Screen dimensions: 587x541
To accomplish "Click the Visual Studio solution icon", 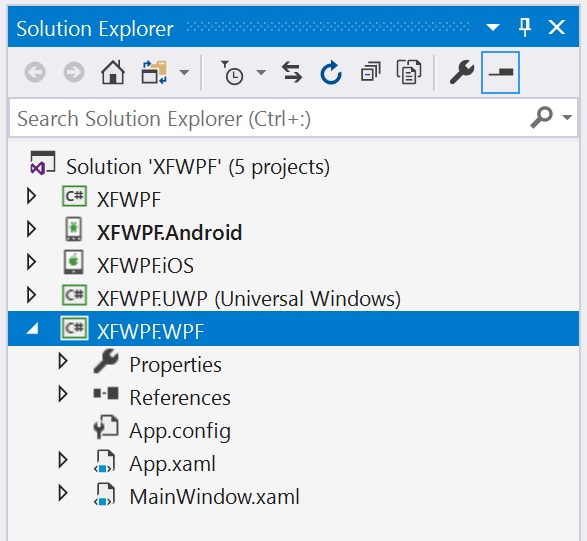I will (43, 163).
